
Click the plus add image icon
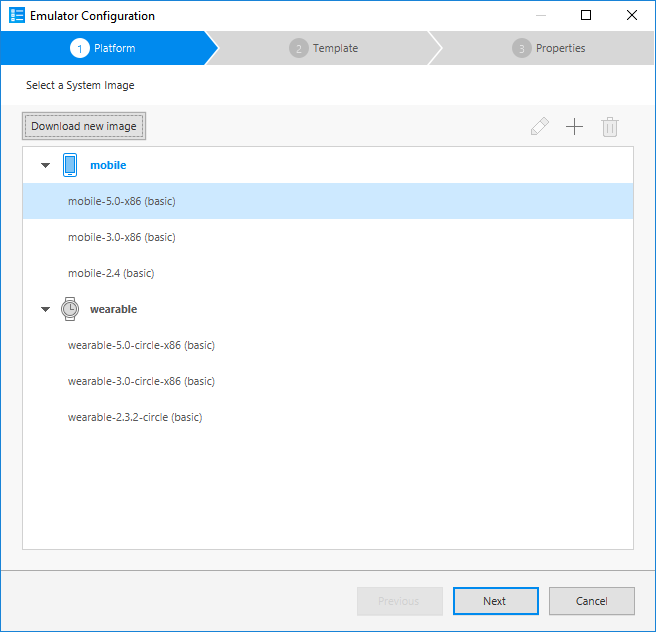574,127
